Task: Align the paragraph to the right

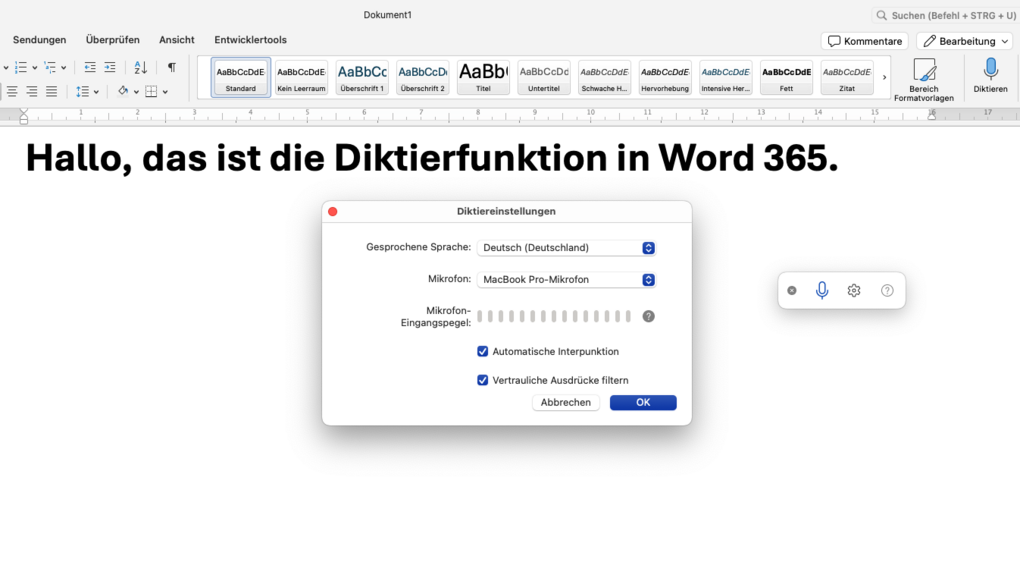Action: point(31,92)
